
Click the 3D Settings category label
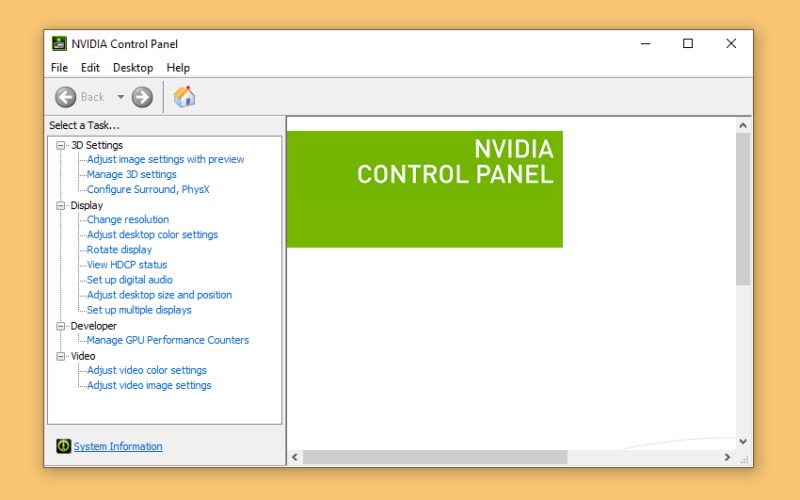(x=97, y=145)
